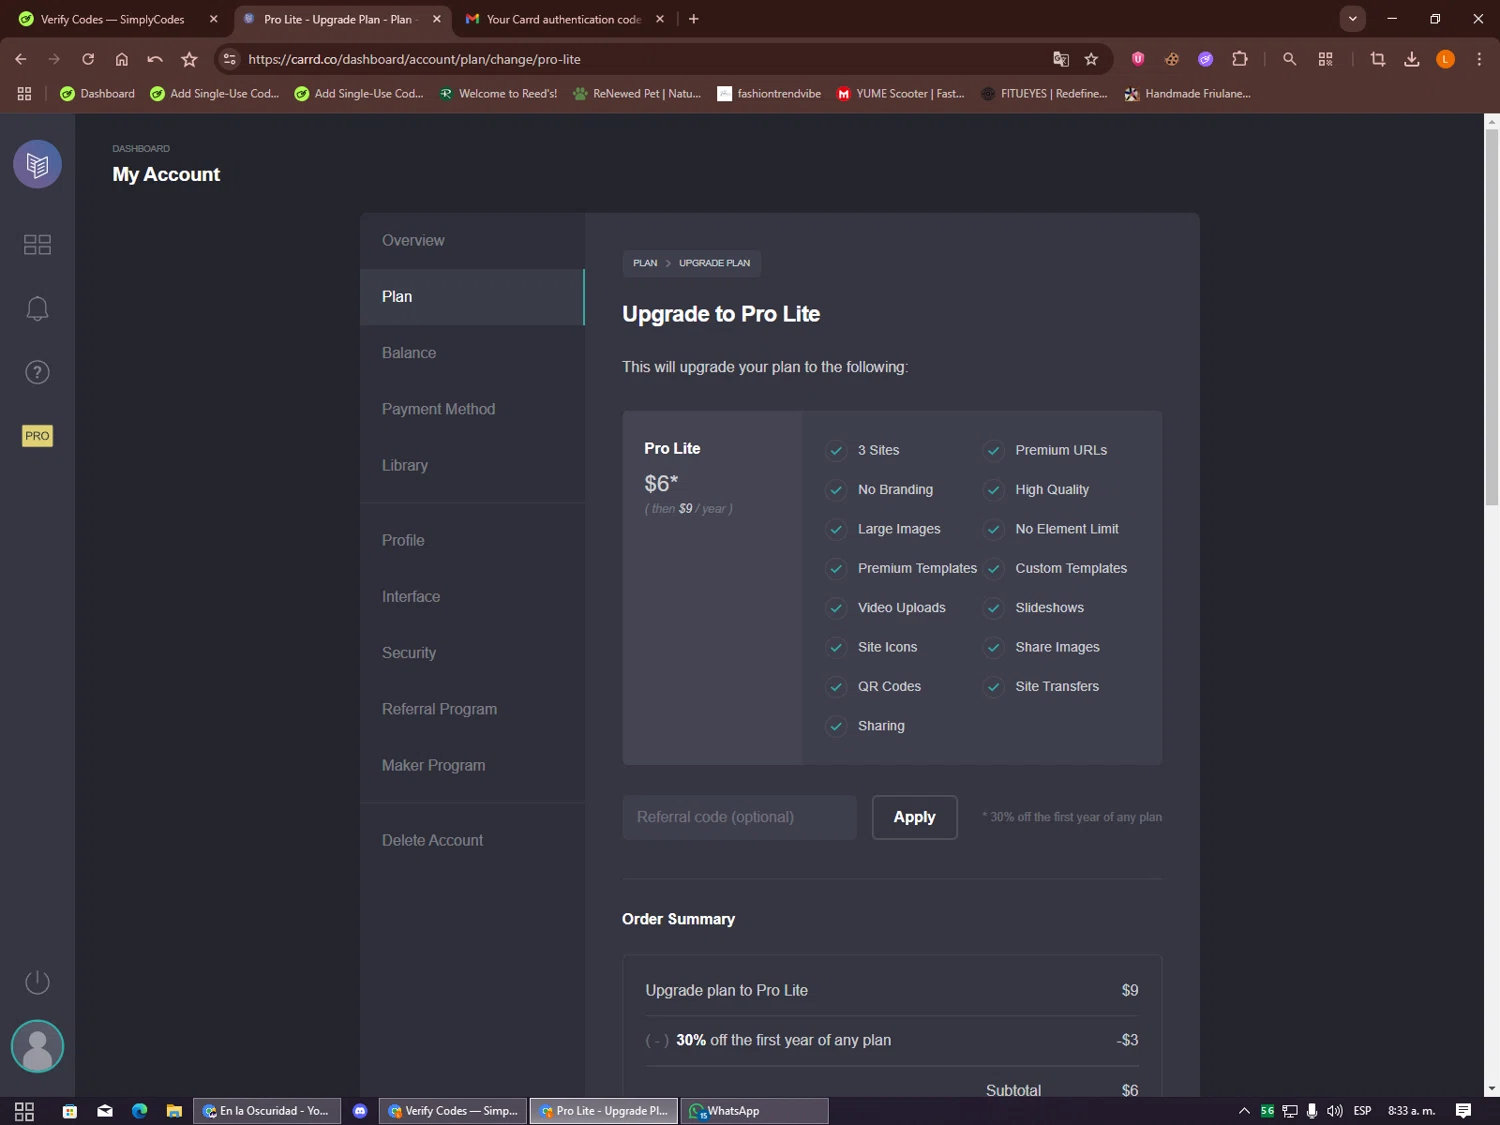Click the browser home icon
Screen dimensions: 1500x1125
122,59
